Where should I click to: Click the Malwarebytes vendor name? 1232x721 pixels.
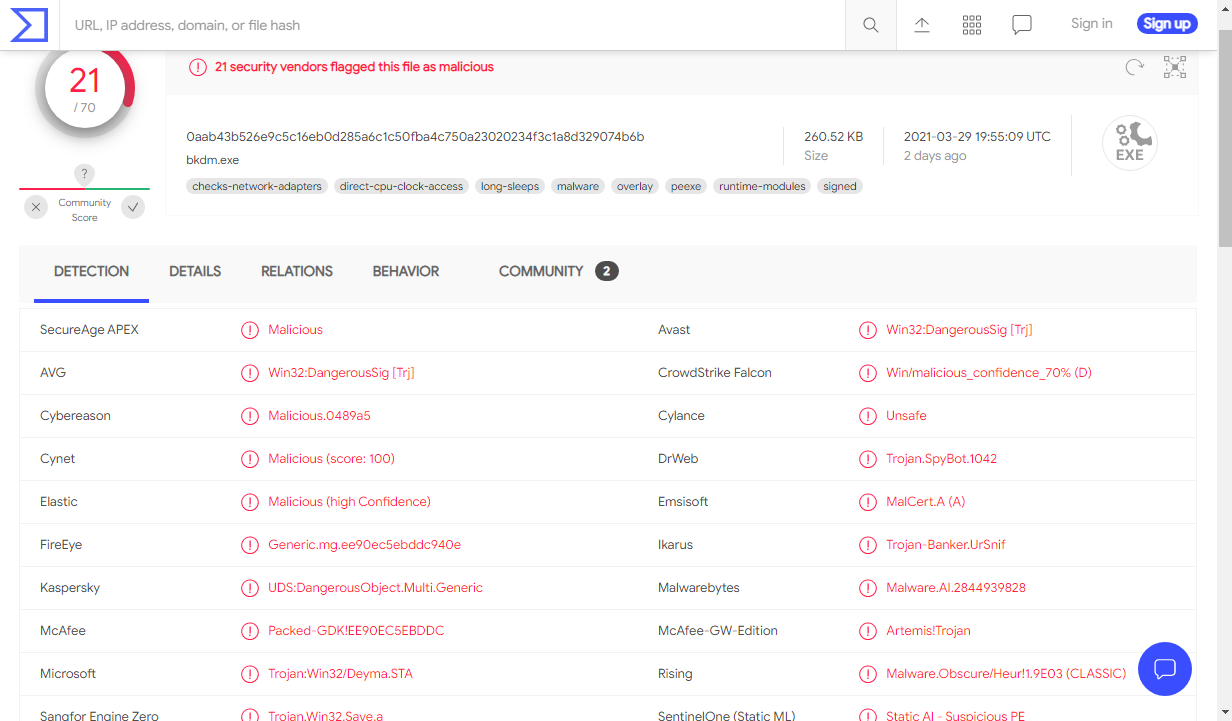pyautogui.click(x=699, y=588)
